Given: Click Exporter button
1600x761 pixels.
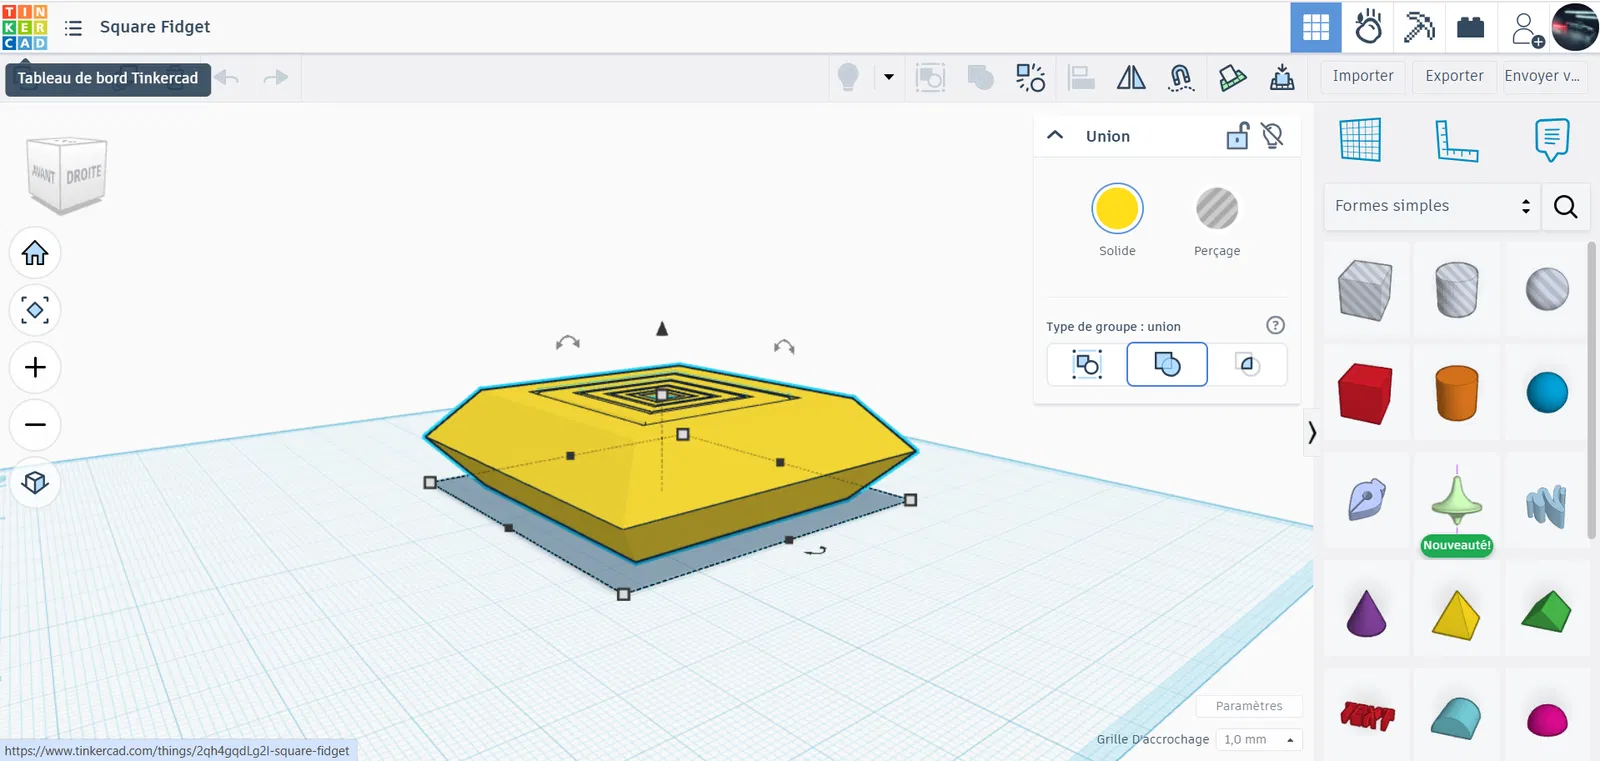Looking at the screenshot, I should [1454, 76].
